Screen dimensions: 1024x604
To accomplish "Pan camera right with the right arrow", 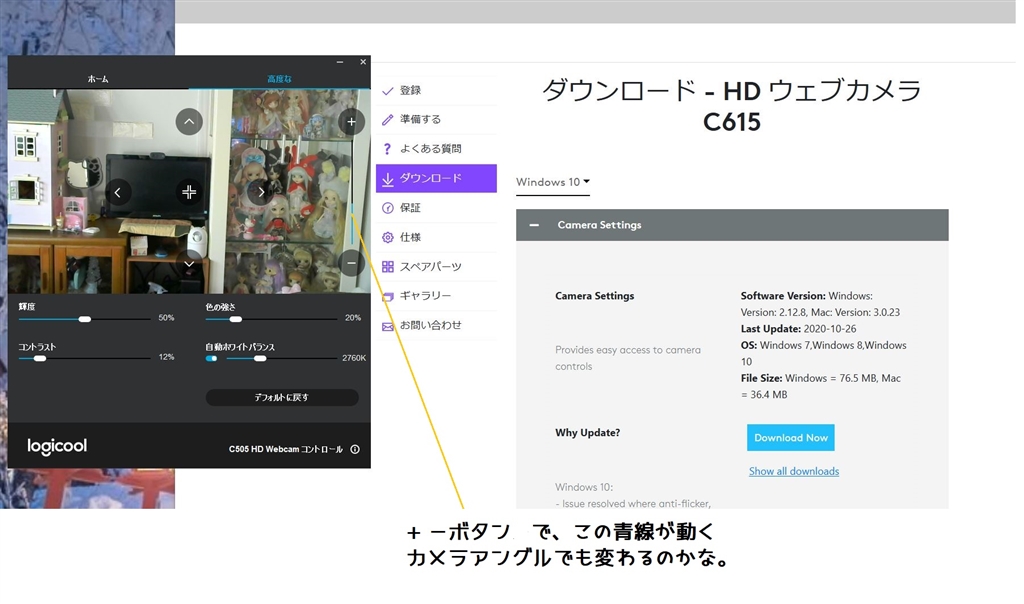I will [x=261, y=192].
